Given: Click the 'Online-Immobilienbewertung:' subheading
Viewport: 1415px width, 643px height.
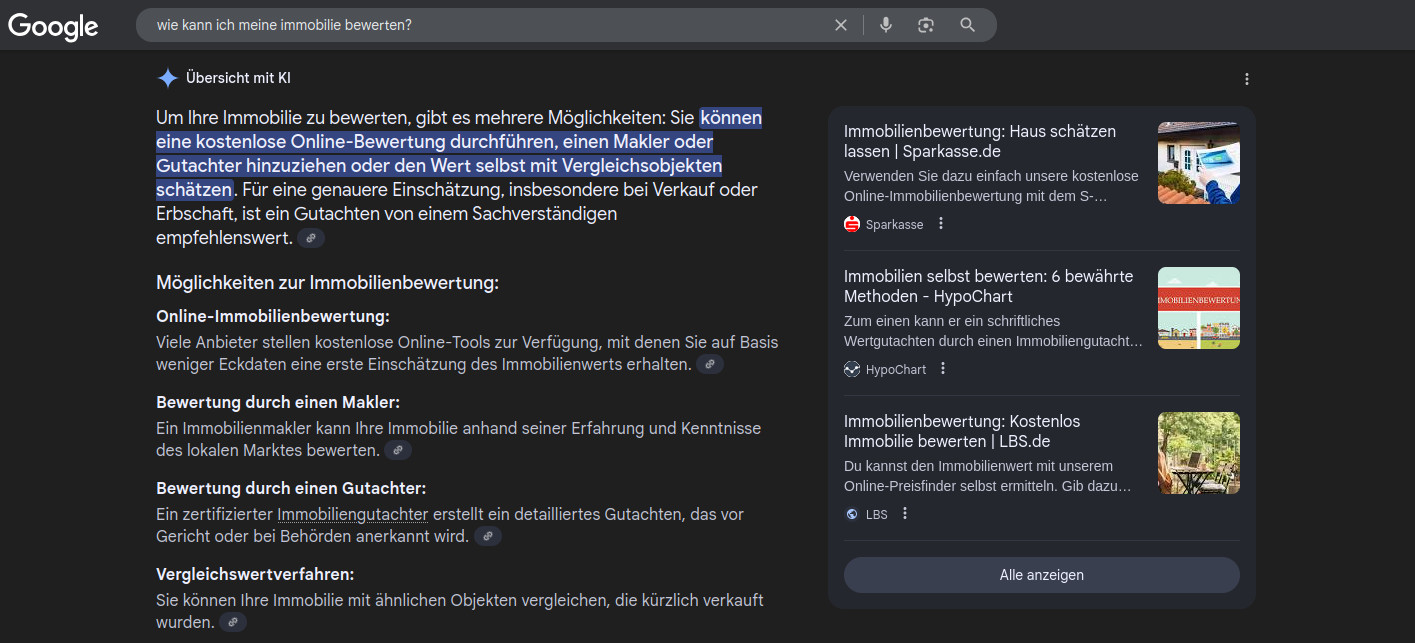Looking at the screenshot, I should tap(273, 316).
